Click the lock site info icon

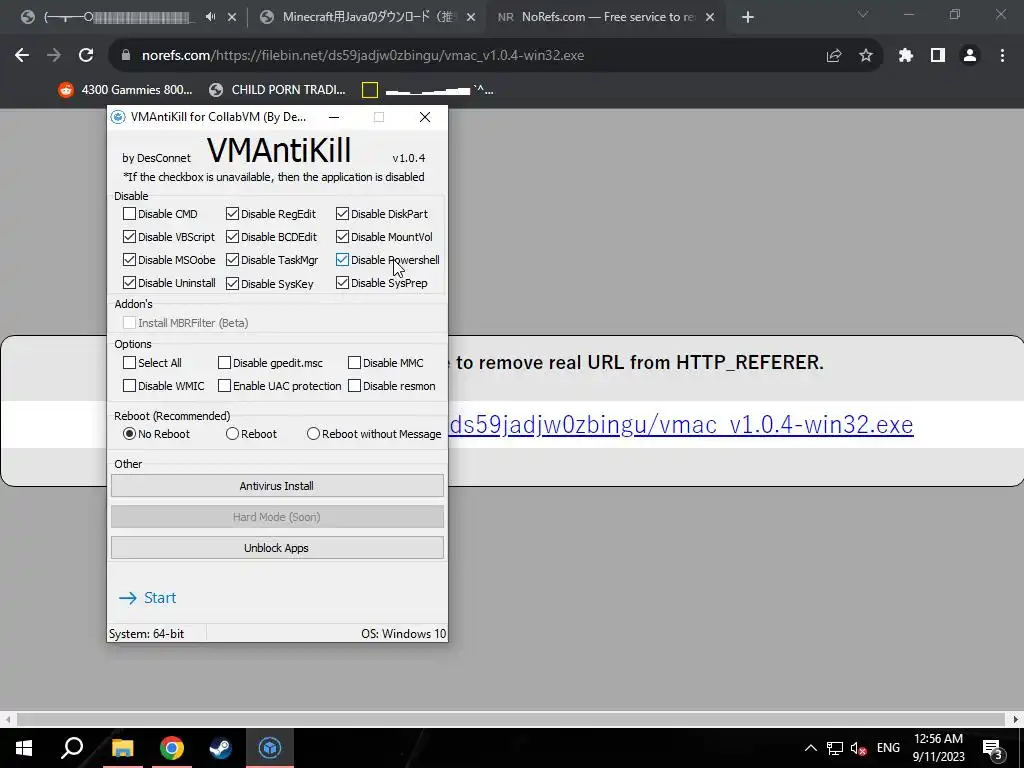click(126, 56)
